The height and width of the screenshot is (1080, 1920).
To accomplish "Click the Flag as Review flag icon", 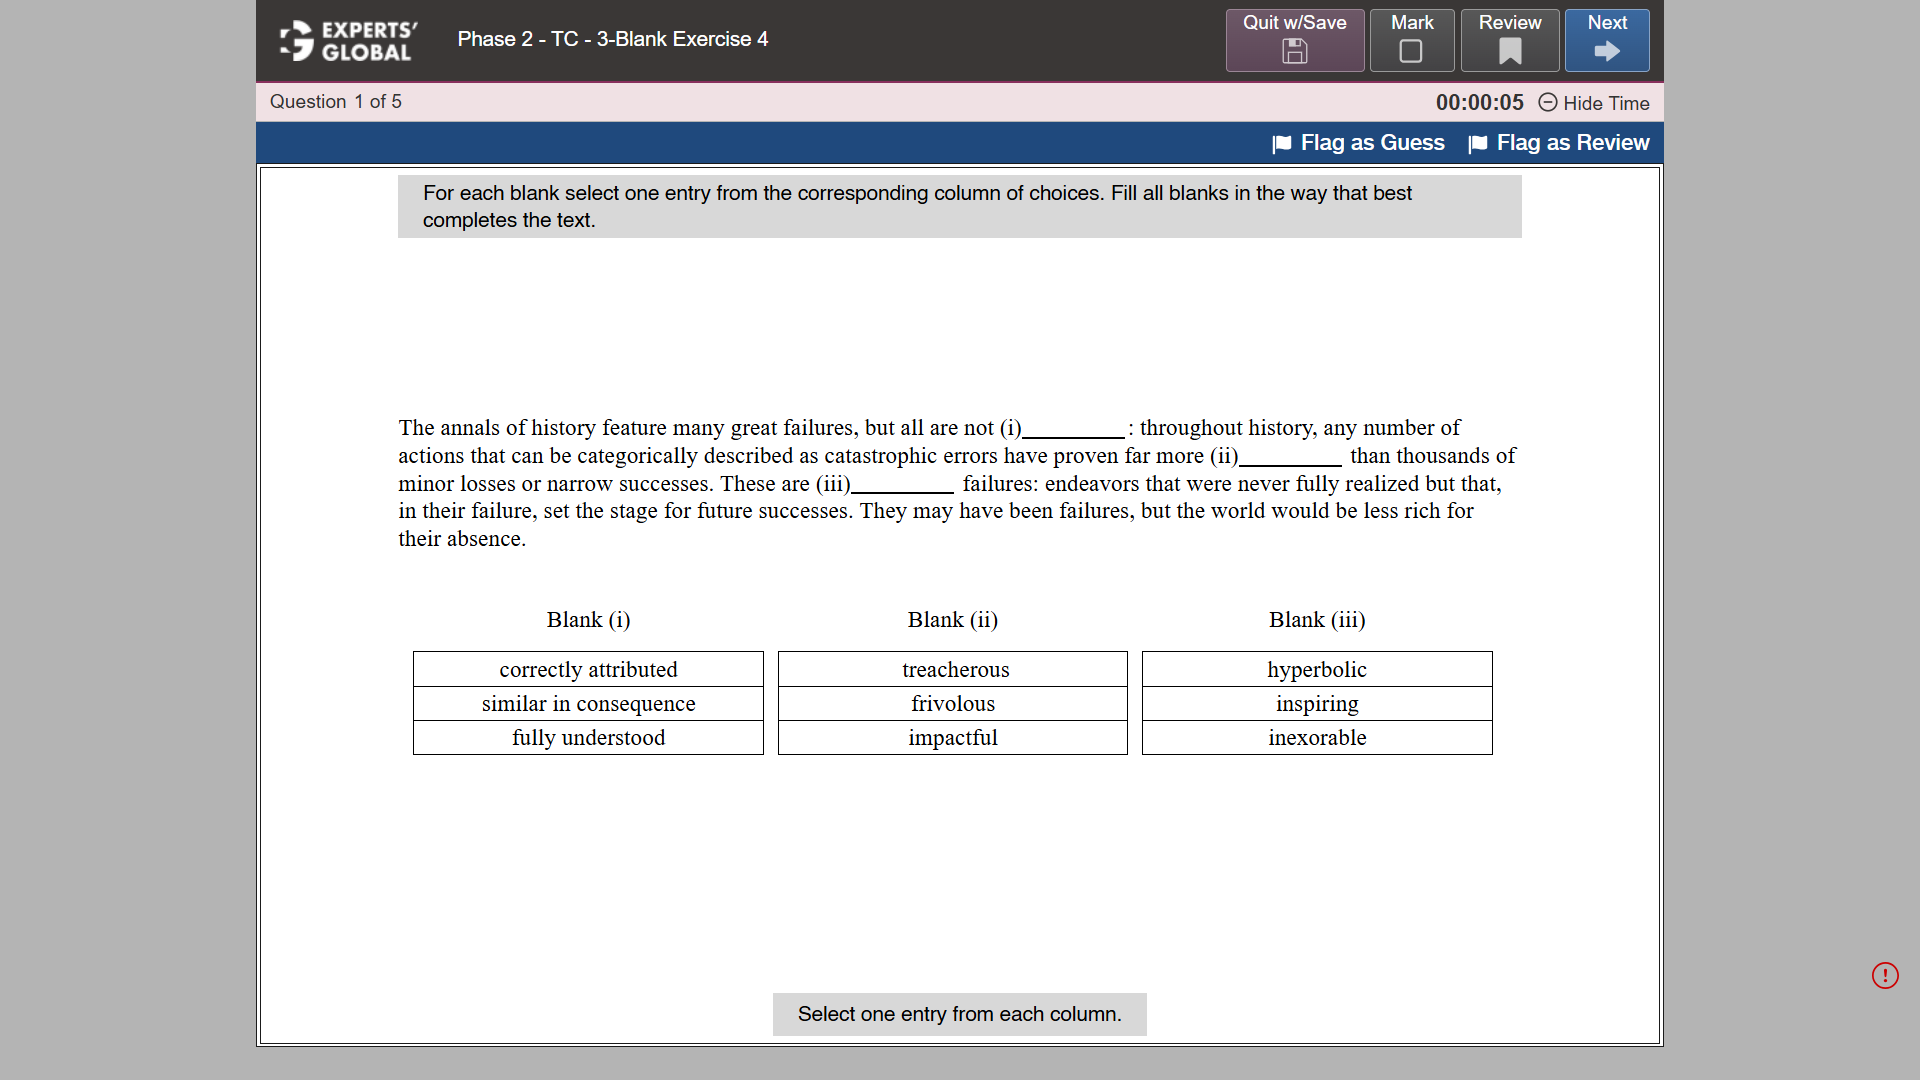I will tap(1478, 144).
